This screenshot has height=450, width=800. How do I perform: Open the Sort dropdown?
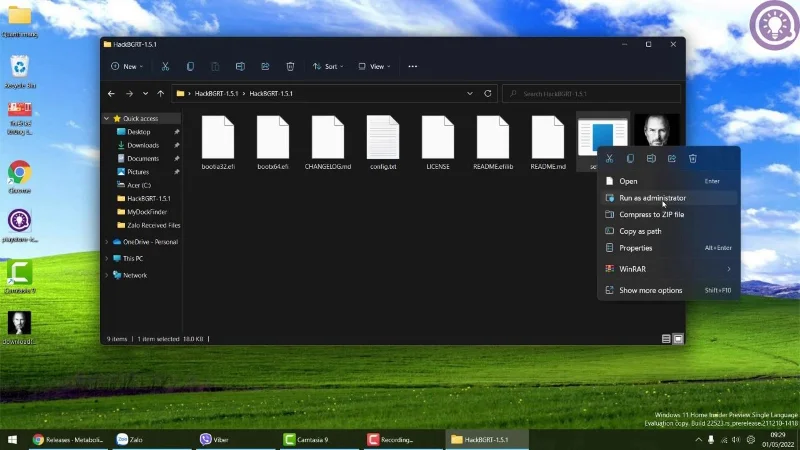(x=328, y=66)
